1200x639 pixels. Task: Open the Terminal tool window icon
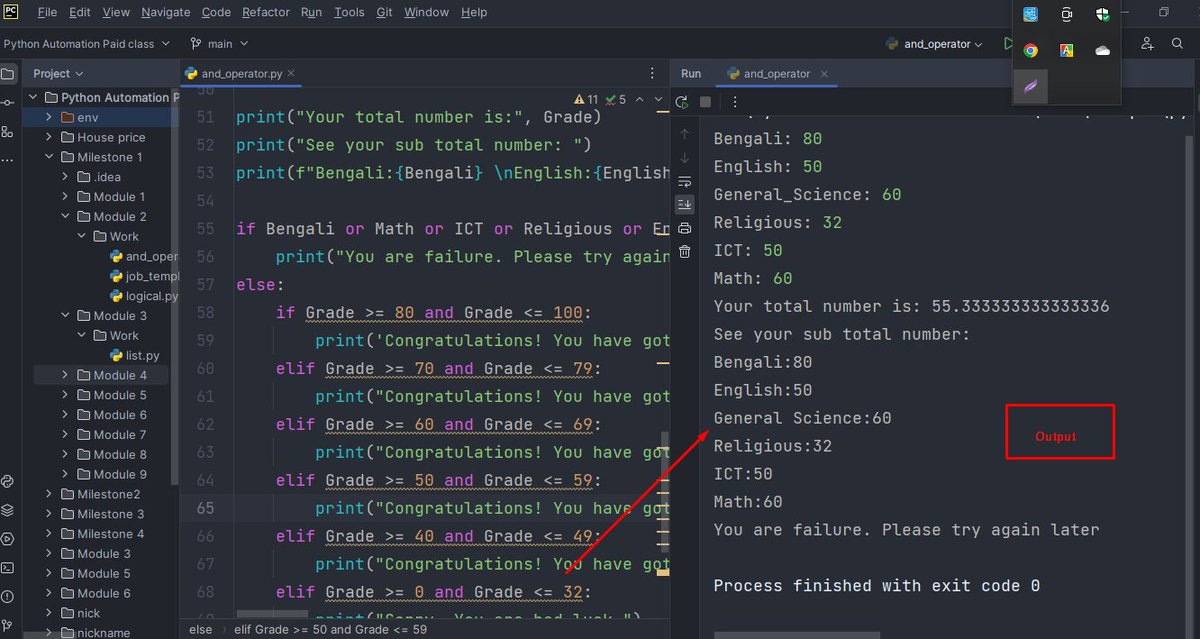coord(8,568)
